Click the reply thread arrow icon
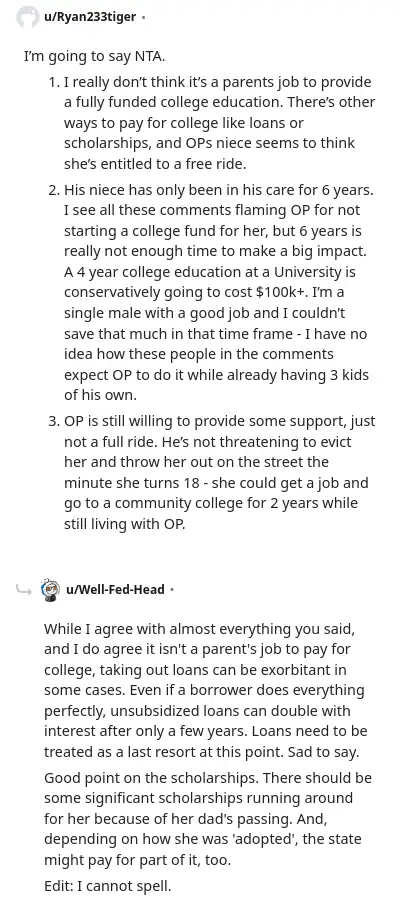 24,589
